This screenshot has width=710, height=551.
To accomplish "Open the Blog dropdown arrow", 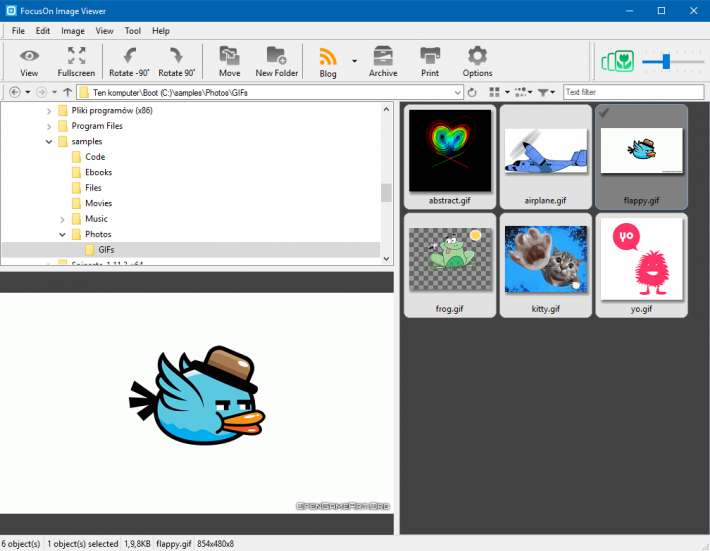I will click(355, 61).
